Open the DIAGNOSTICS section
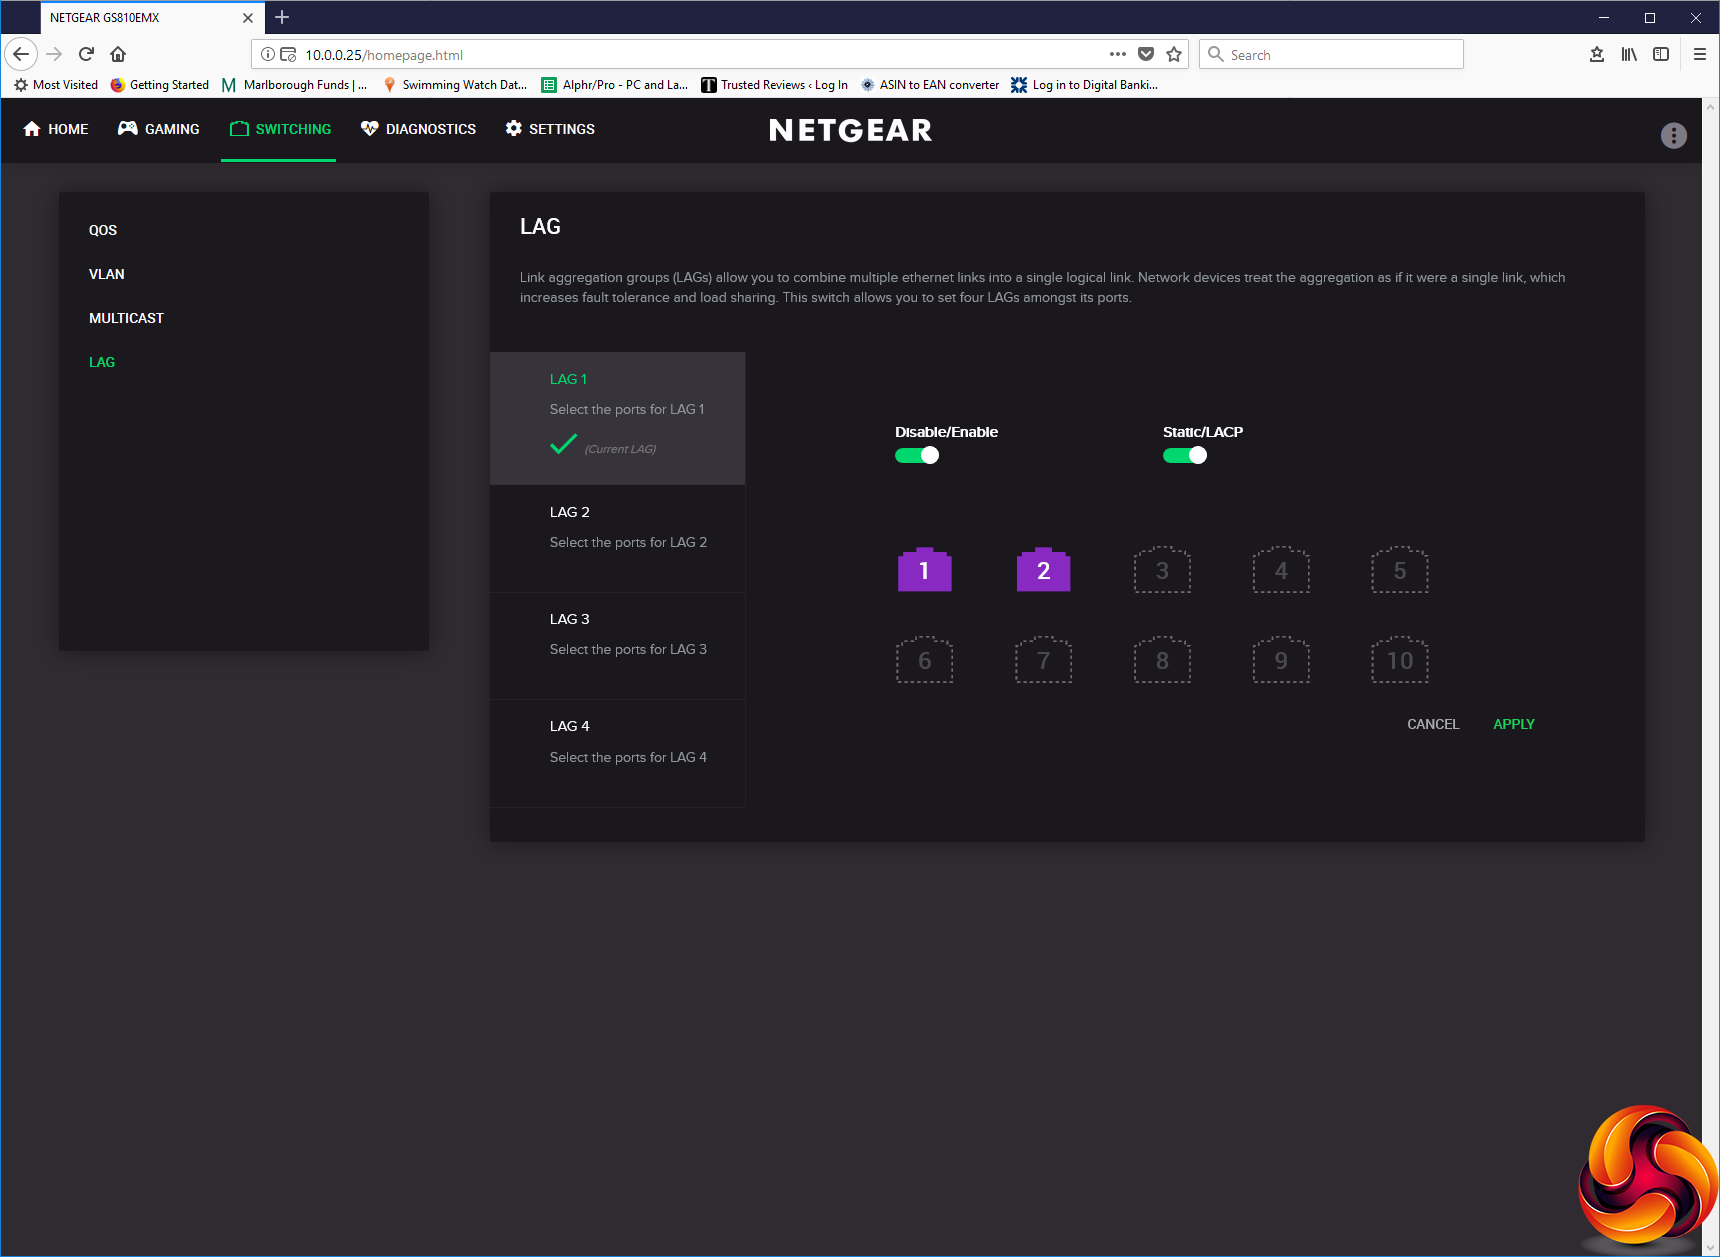This screenshot has width=1720, height=1257. click(x=418, y=129)
